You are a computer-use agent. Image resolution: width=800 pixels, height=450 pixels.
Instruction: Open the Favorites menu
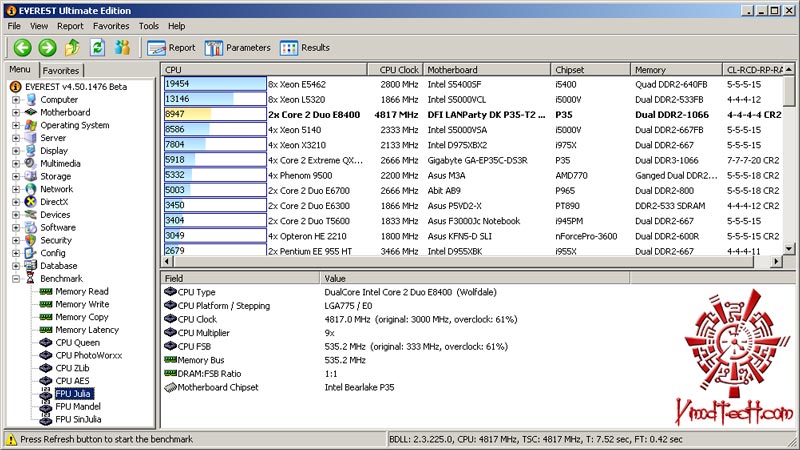(x=111, y=26)
